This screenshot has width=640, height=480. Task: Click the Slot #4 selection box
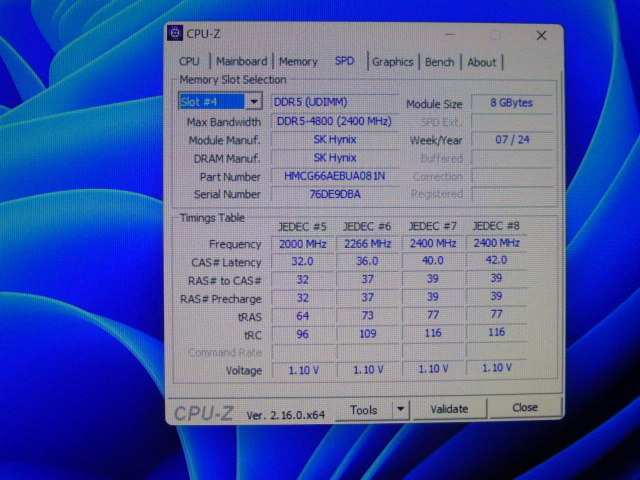point(212,102)
